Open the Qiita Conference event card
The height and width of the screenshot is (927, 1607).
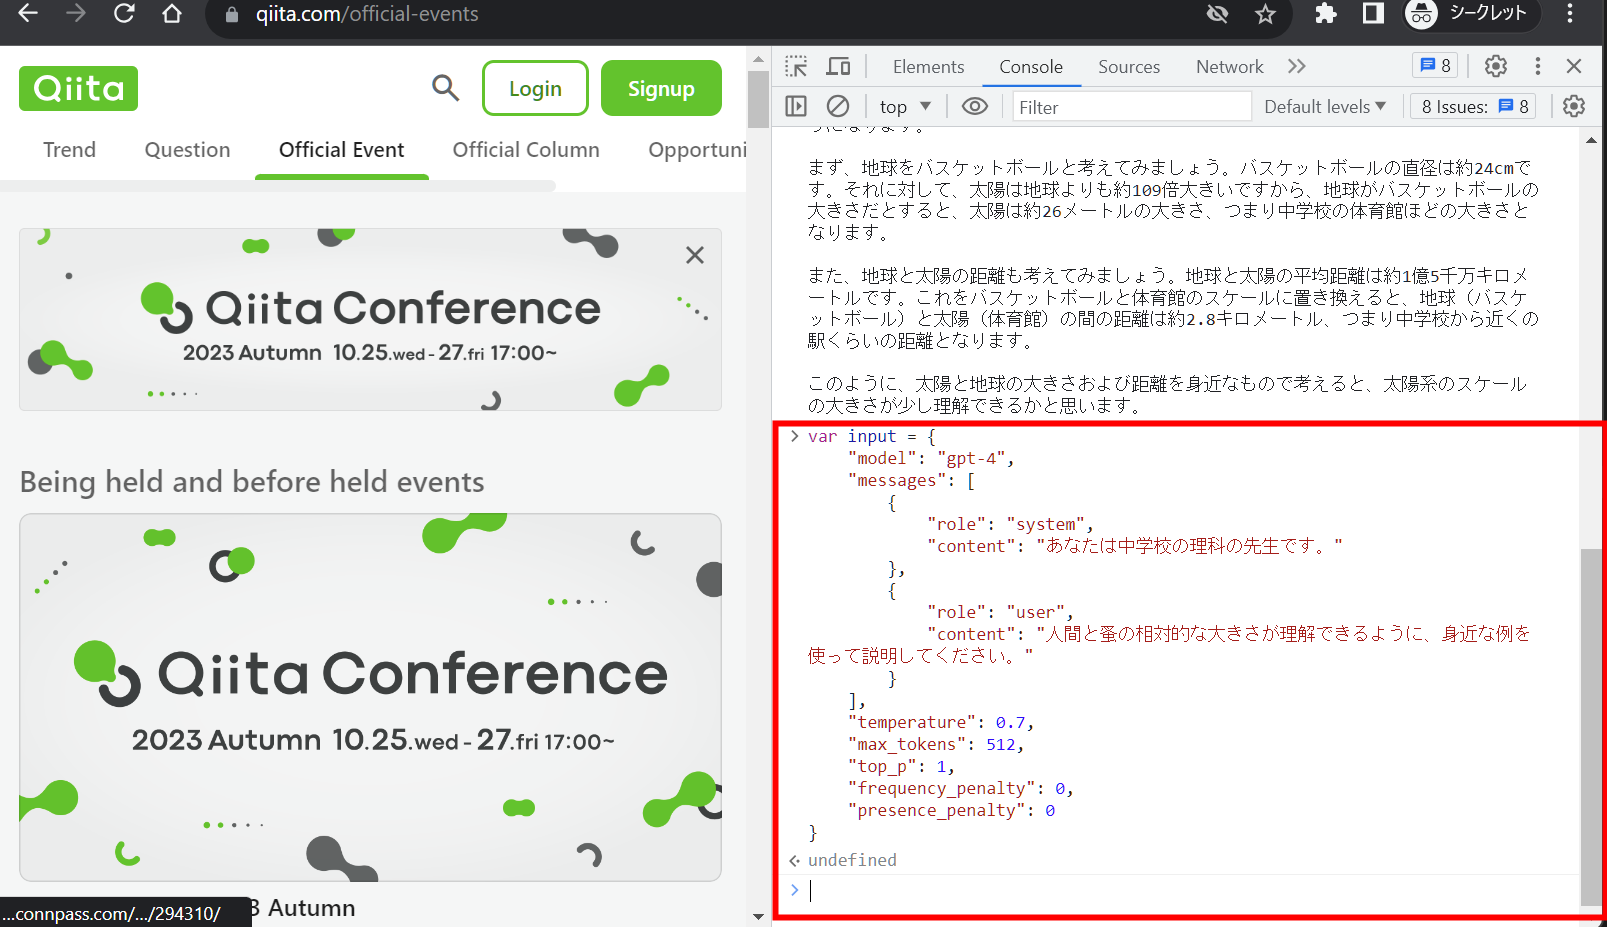370,697
